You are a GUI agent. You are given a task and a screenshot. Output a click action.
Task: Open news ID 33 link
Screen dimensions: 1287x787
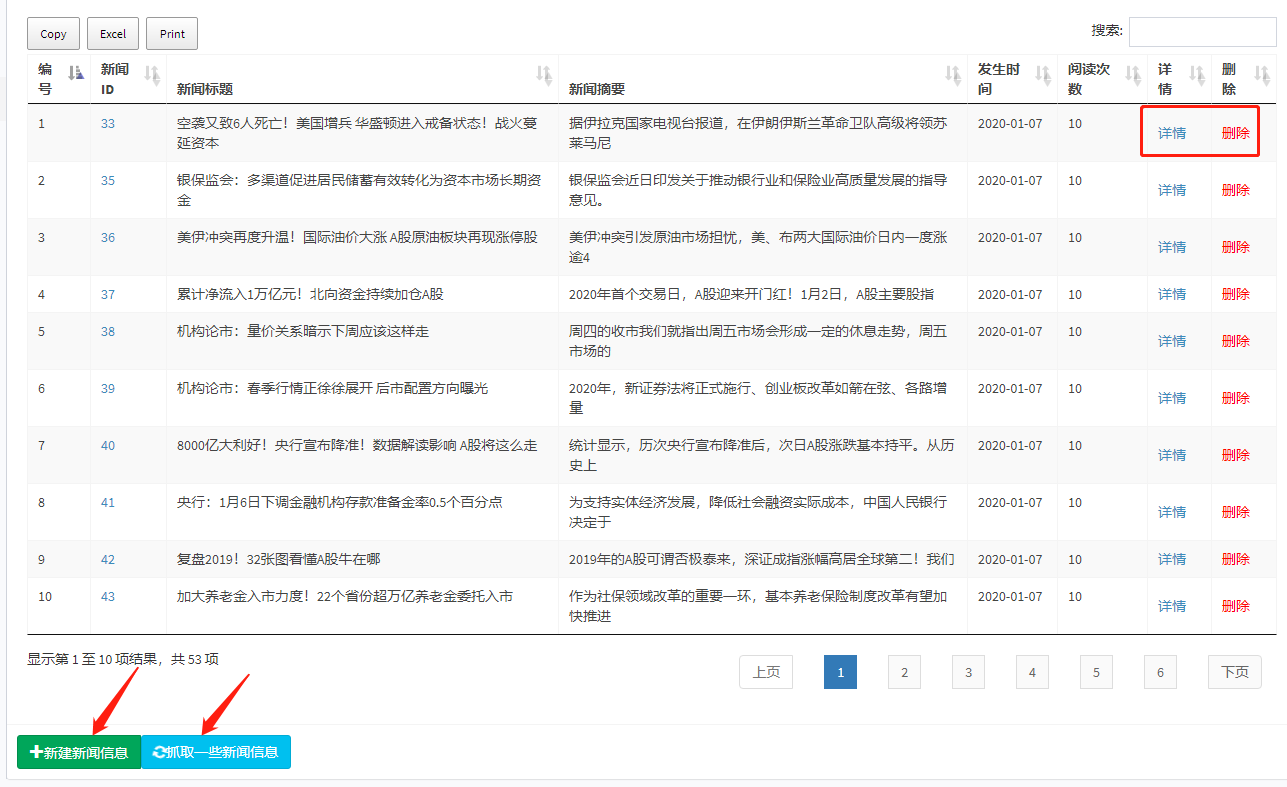[x=108, y=124]
